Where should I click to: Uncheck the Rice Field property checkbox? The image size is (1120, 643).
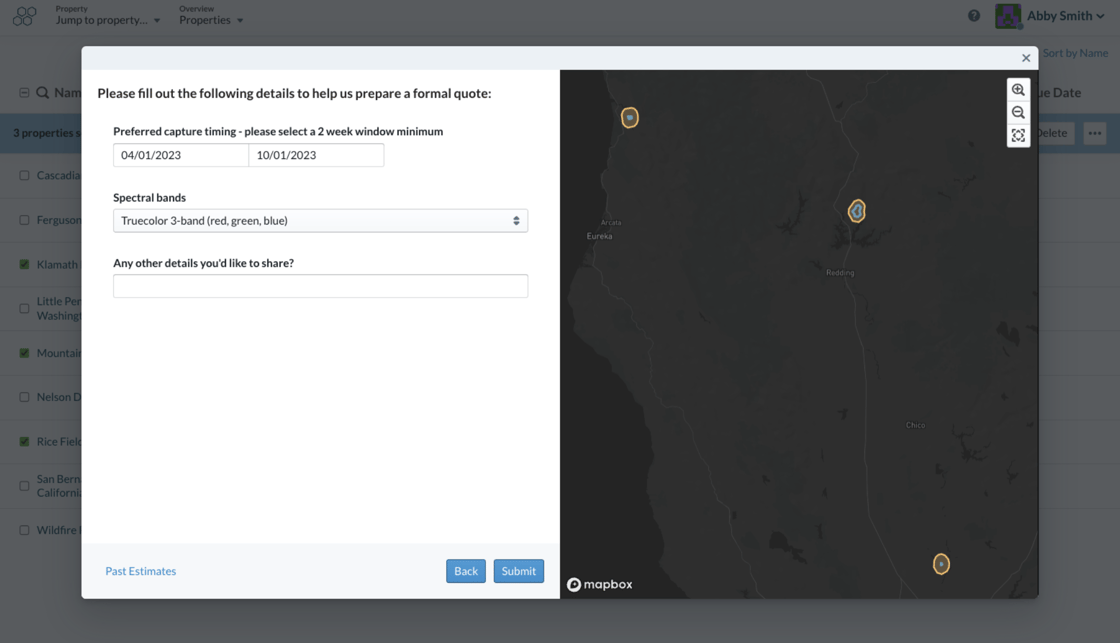coord(24,442)
